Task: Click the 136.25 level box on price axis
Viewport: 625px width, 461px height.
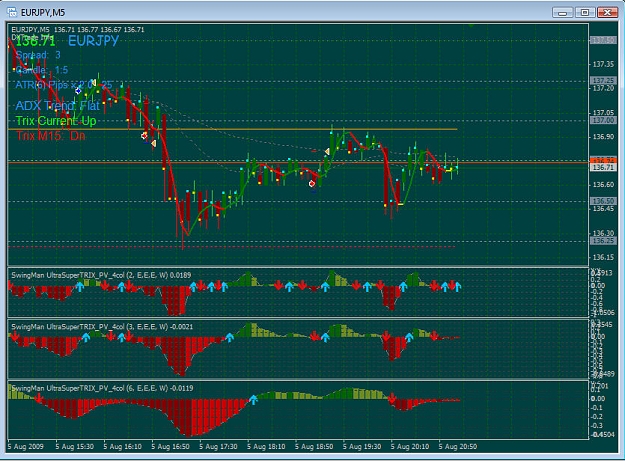Action: [x=603, y=241]
